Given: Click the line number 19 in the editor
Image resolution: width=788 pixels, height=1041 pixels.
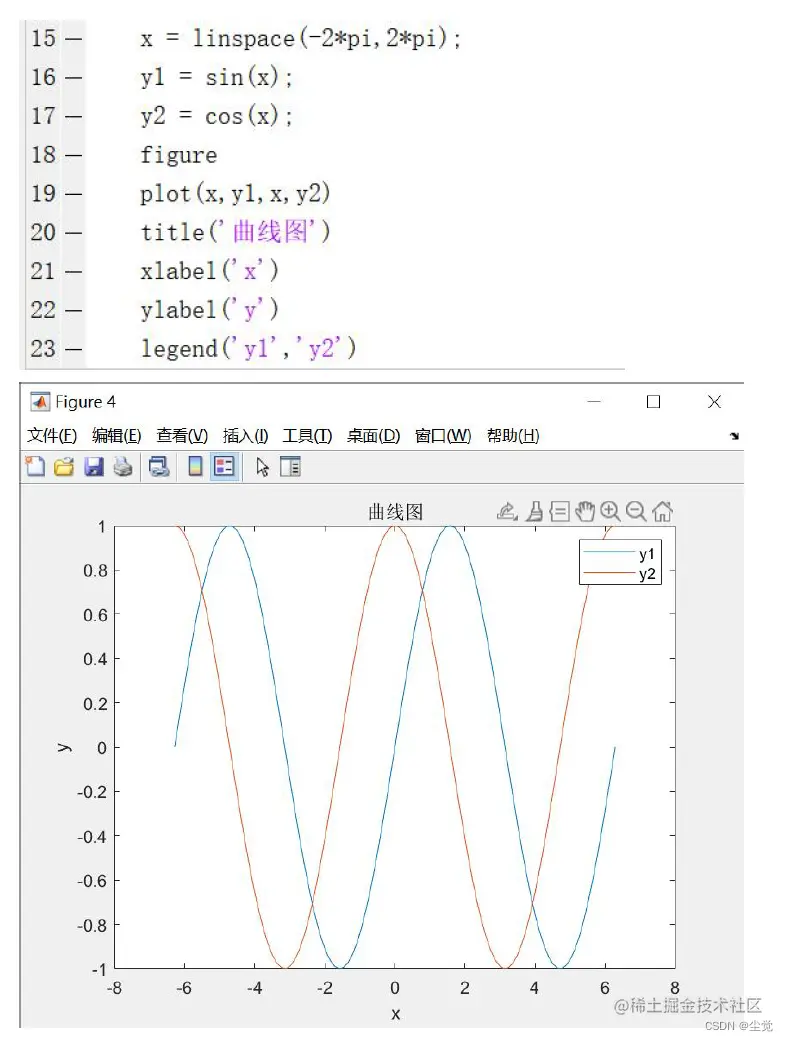Looking at the screenshot, I should 43,193.
